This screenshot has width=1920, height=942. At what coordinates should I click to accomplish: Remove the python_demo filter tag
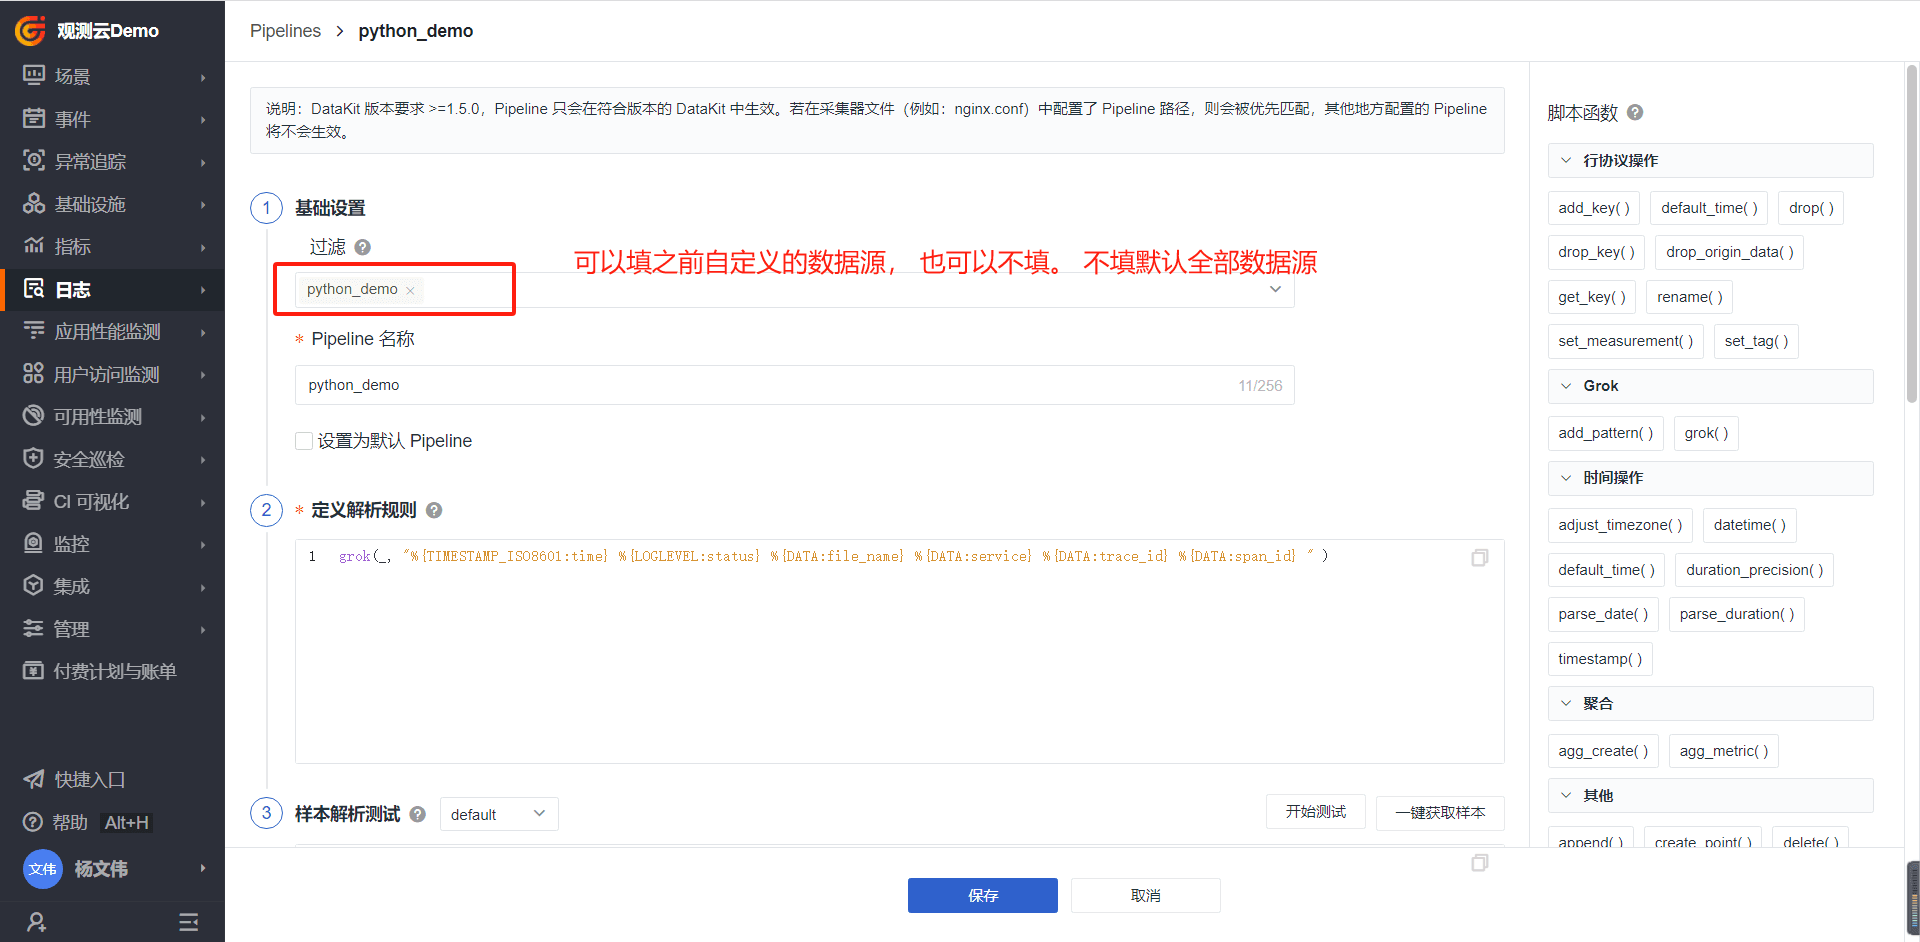coord(410,290)
